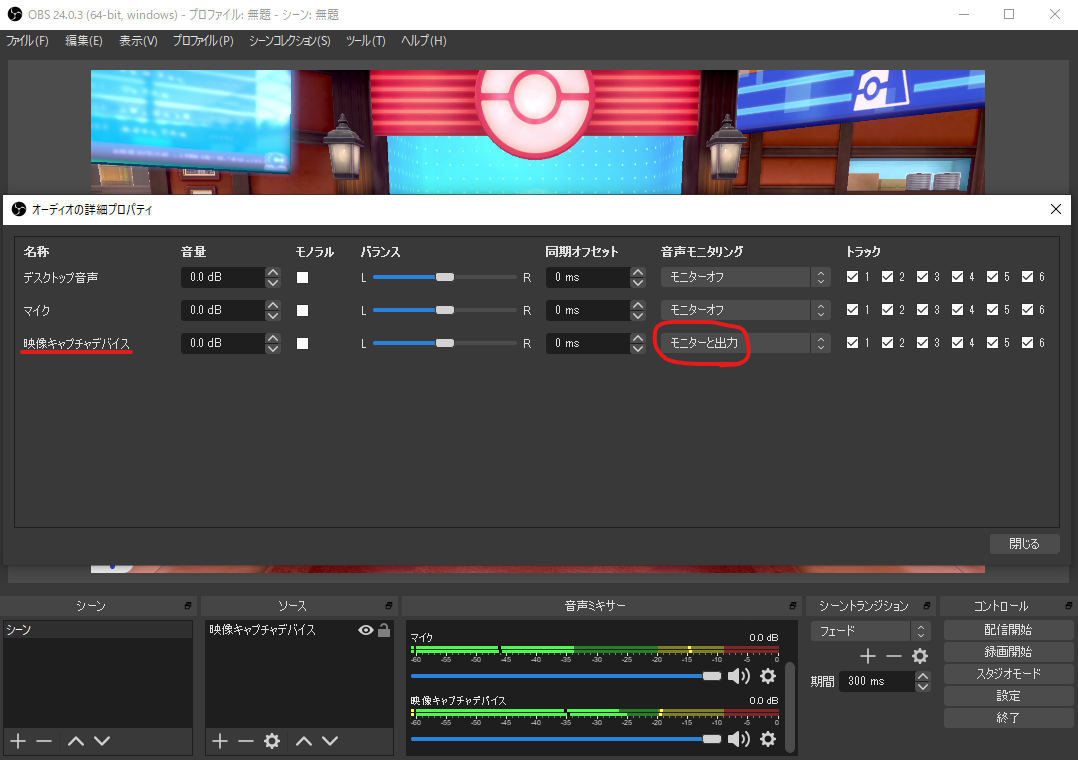Pop out the ソース dock panel icon
This screenshot has width=1078, height=760.
(x=388, y=606)
